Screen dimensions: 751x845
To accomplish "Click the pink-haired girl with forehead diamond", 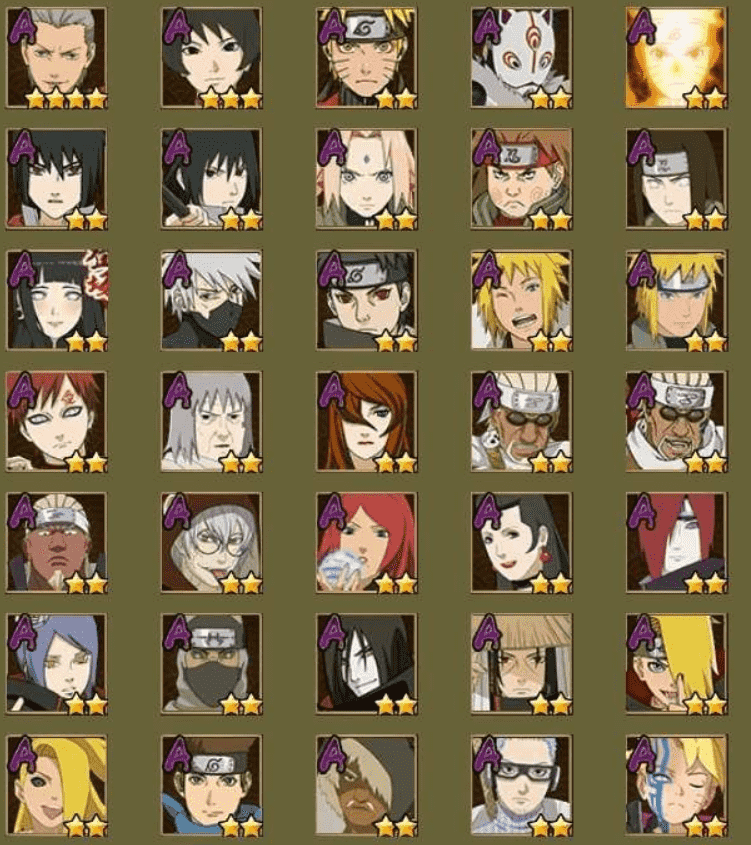I will tap(366, 179).
